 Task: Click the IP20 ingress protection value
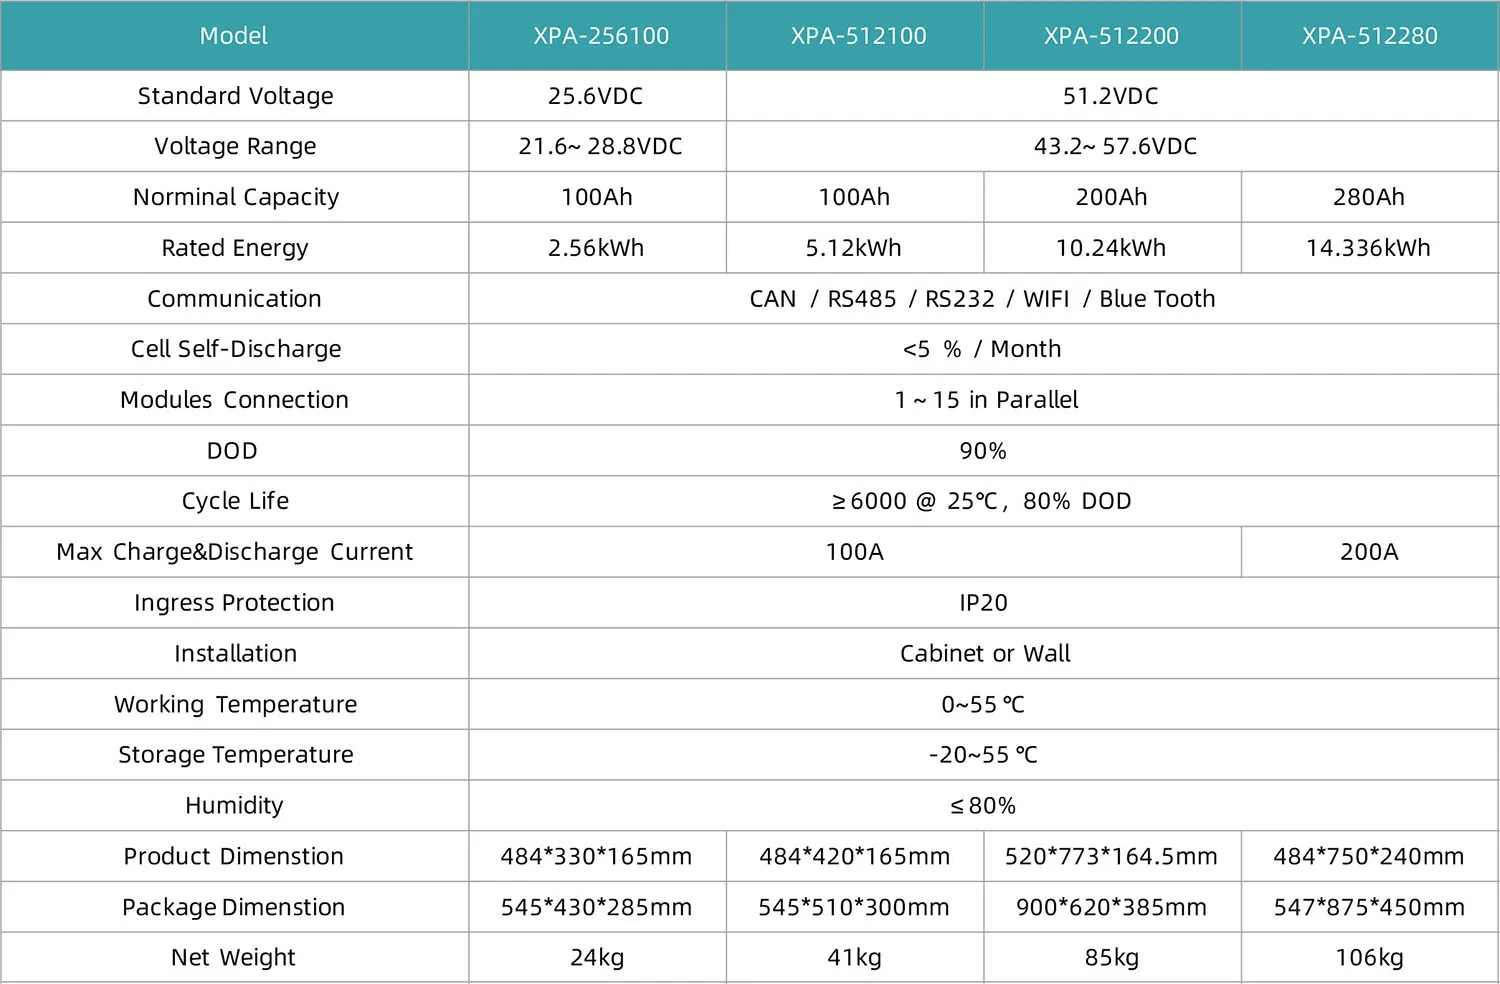pos(983,603)
